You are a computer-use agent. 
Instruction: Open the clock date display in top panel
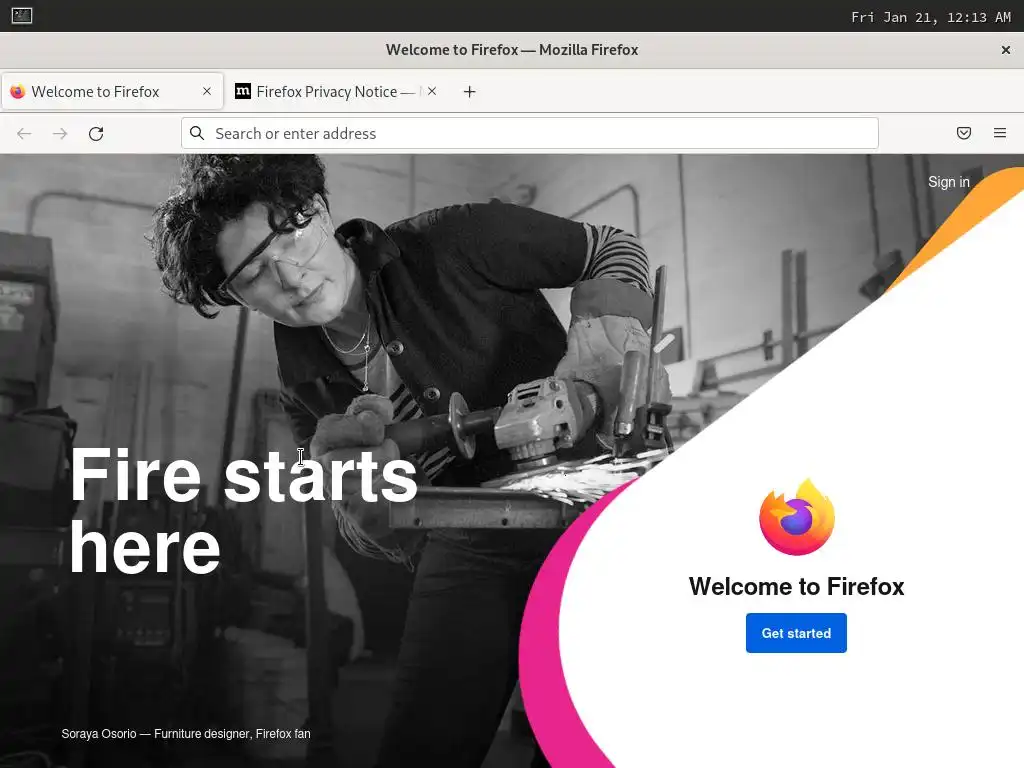931,17
